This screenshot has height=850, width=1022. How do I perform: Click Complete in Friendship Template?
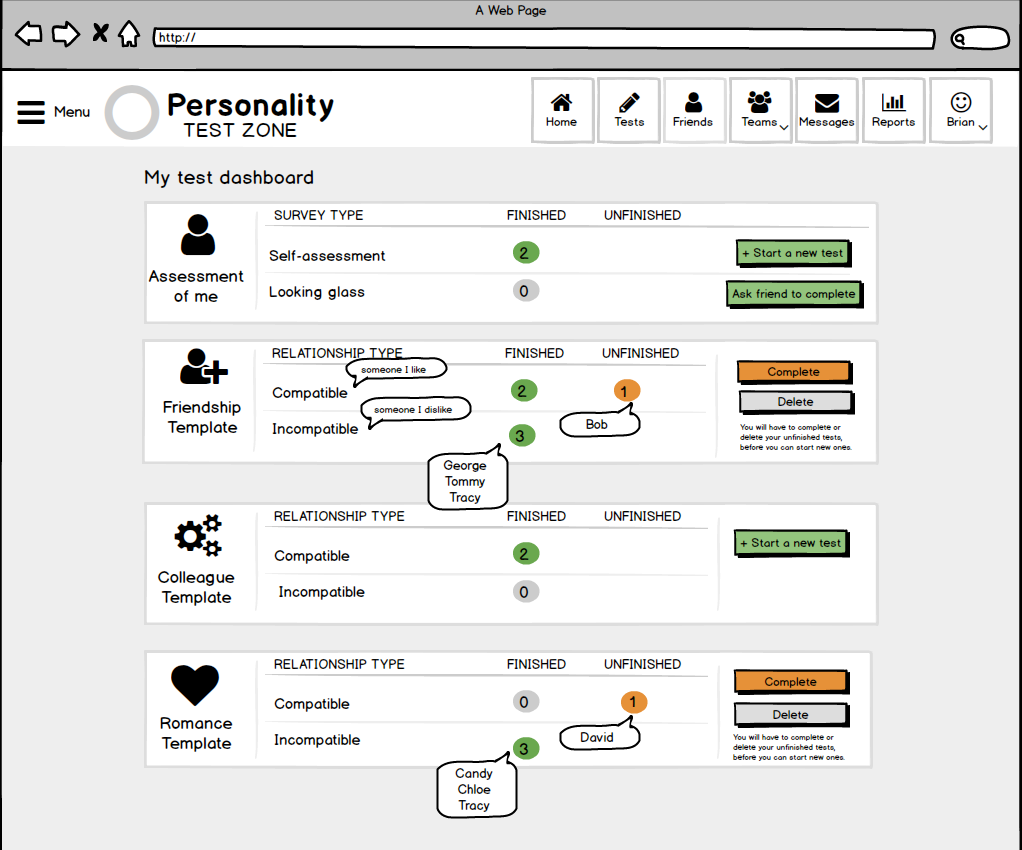tap(794, 372)
